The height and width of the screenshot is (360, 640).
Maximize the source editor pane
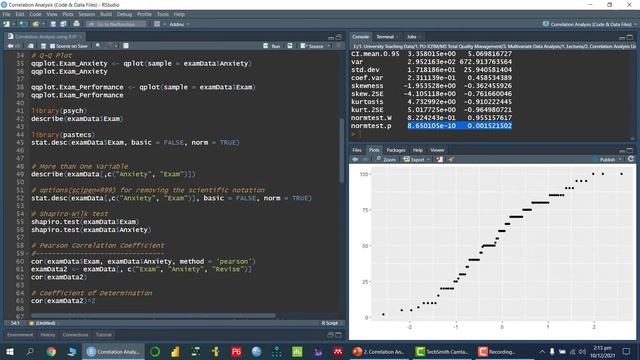click(x=339, y=37)
